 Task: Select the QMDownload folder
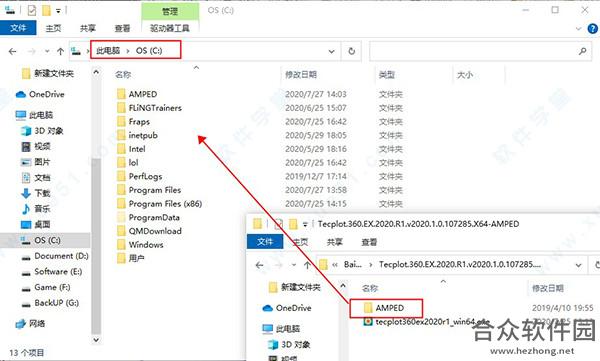coord(155,231)
